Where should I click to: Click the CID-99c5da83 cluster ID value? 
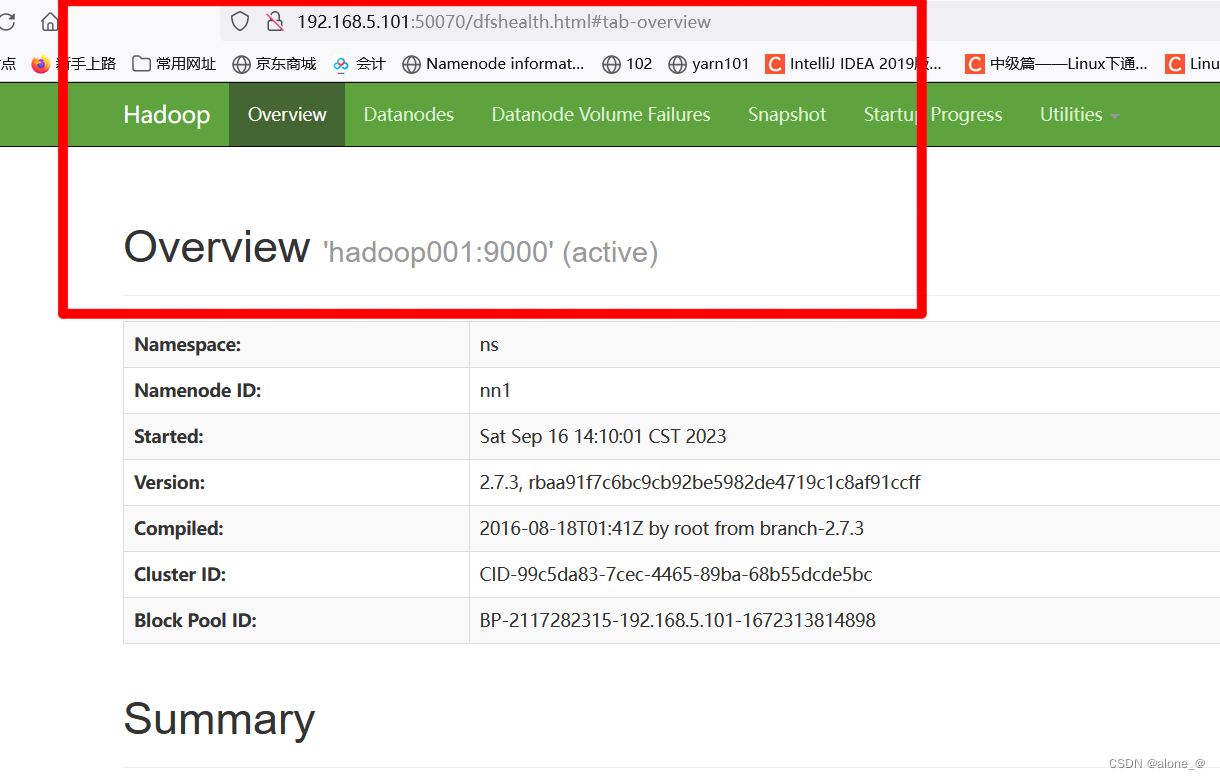(676, 575)
